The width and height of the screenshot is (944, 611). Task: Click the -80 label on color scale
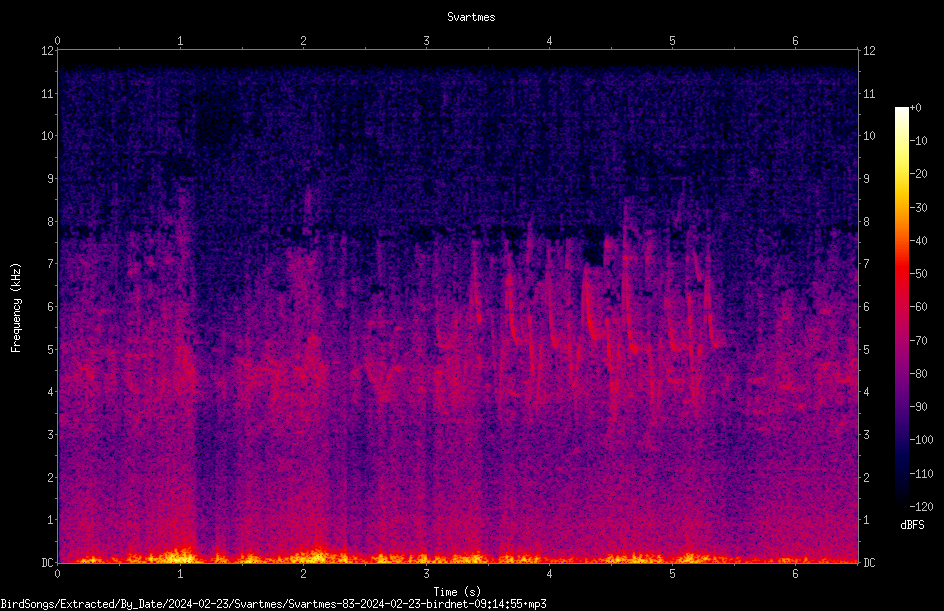coord(918,373)
